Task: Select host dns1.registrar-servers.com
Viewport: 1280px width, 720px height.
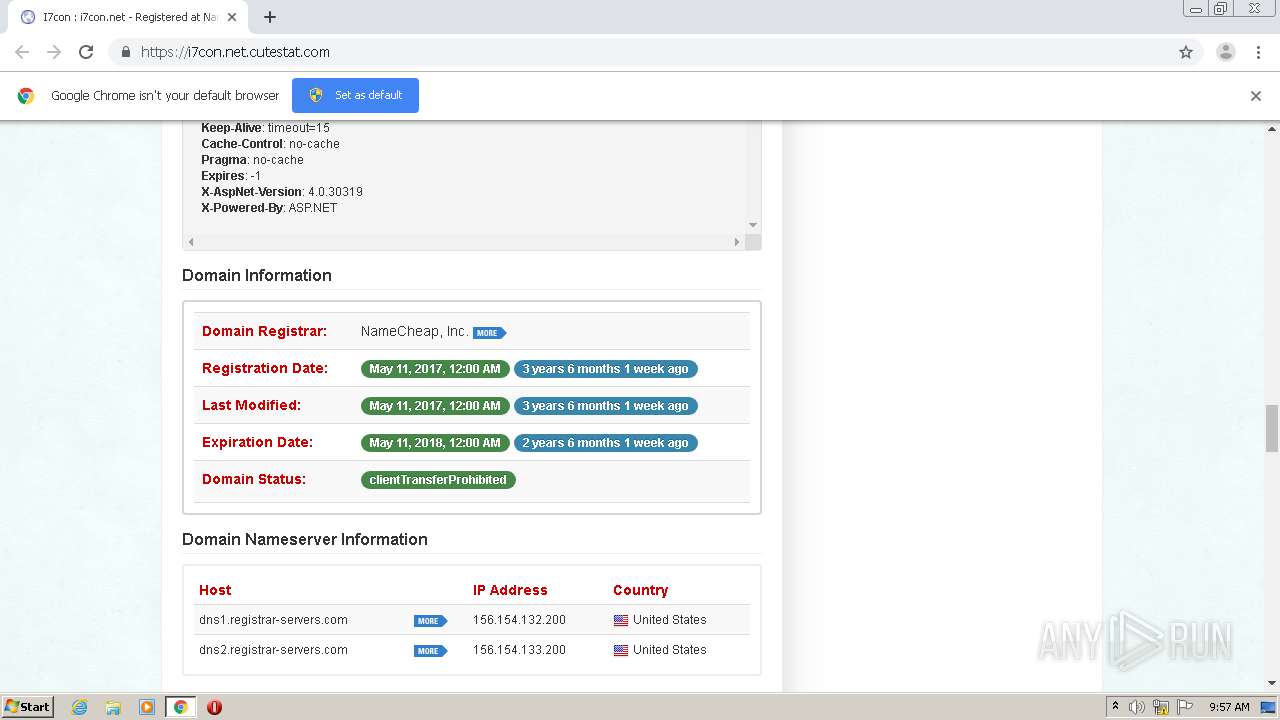Action: tap(273, 620)
